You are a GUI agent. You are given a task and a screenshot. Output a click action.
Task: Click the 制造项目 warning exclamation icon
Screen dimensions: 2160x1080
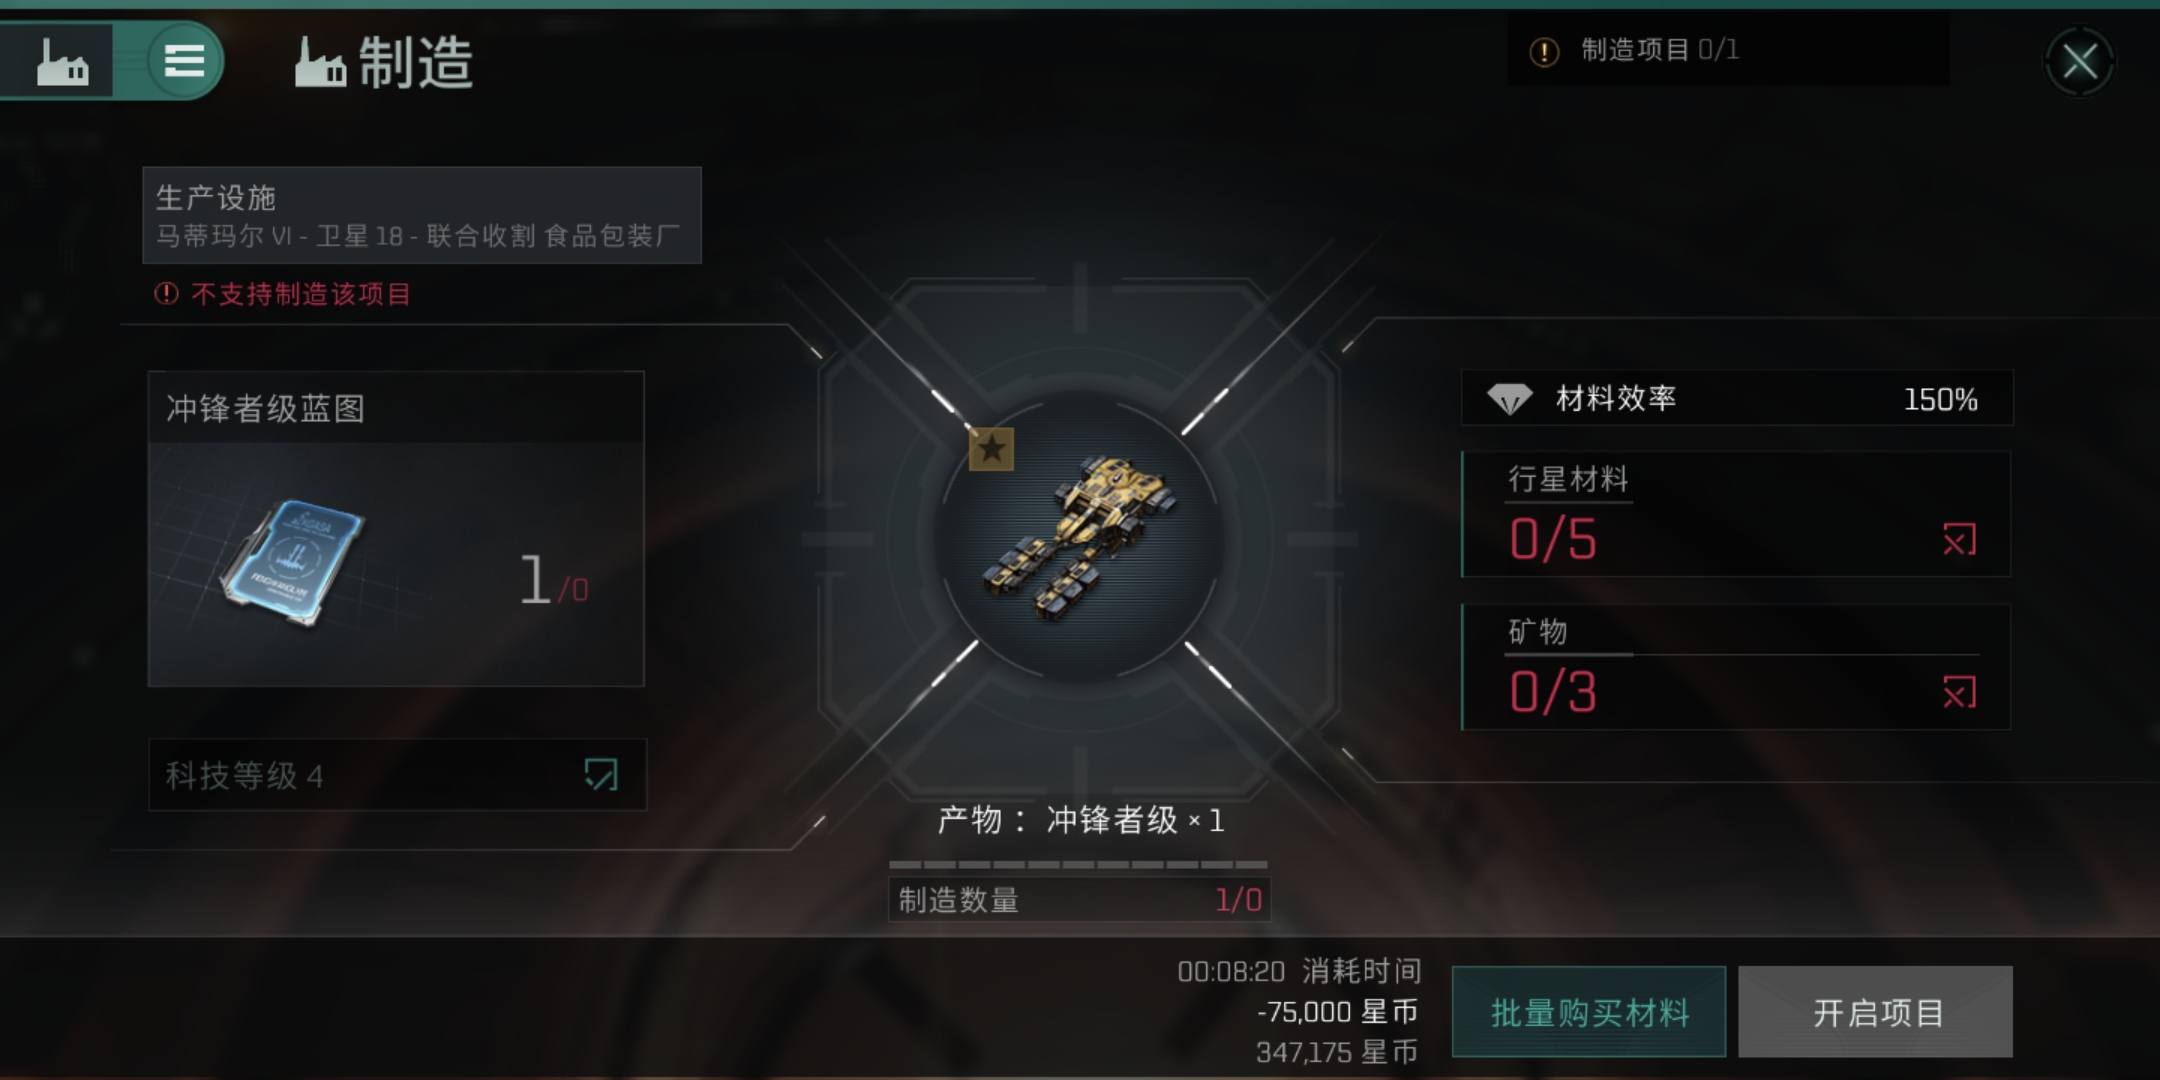[1544, 51]
